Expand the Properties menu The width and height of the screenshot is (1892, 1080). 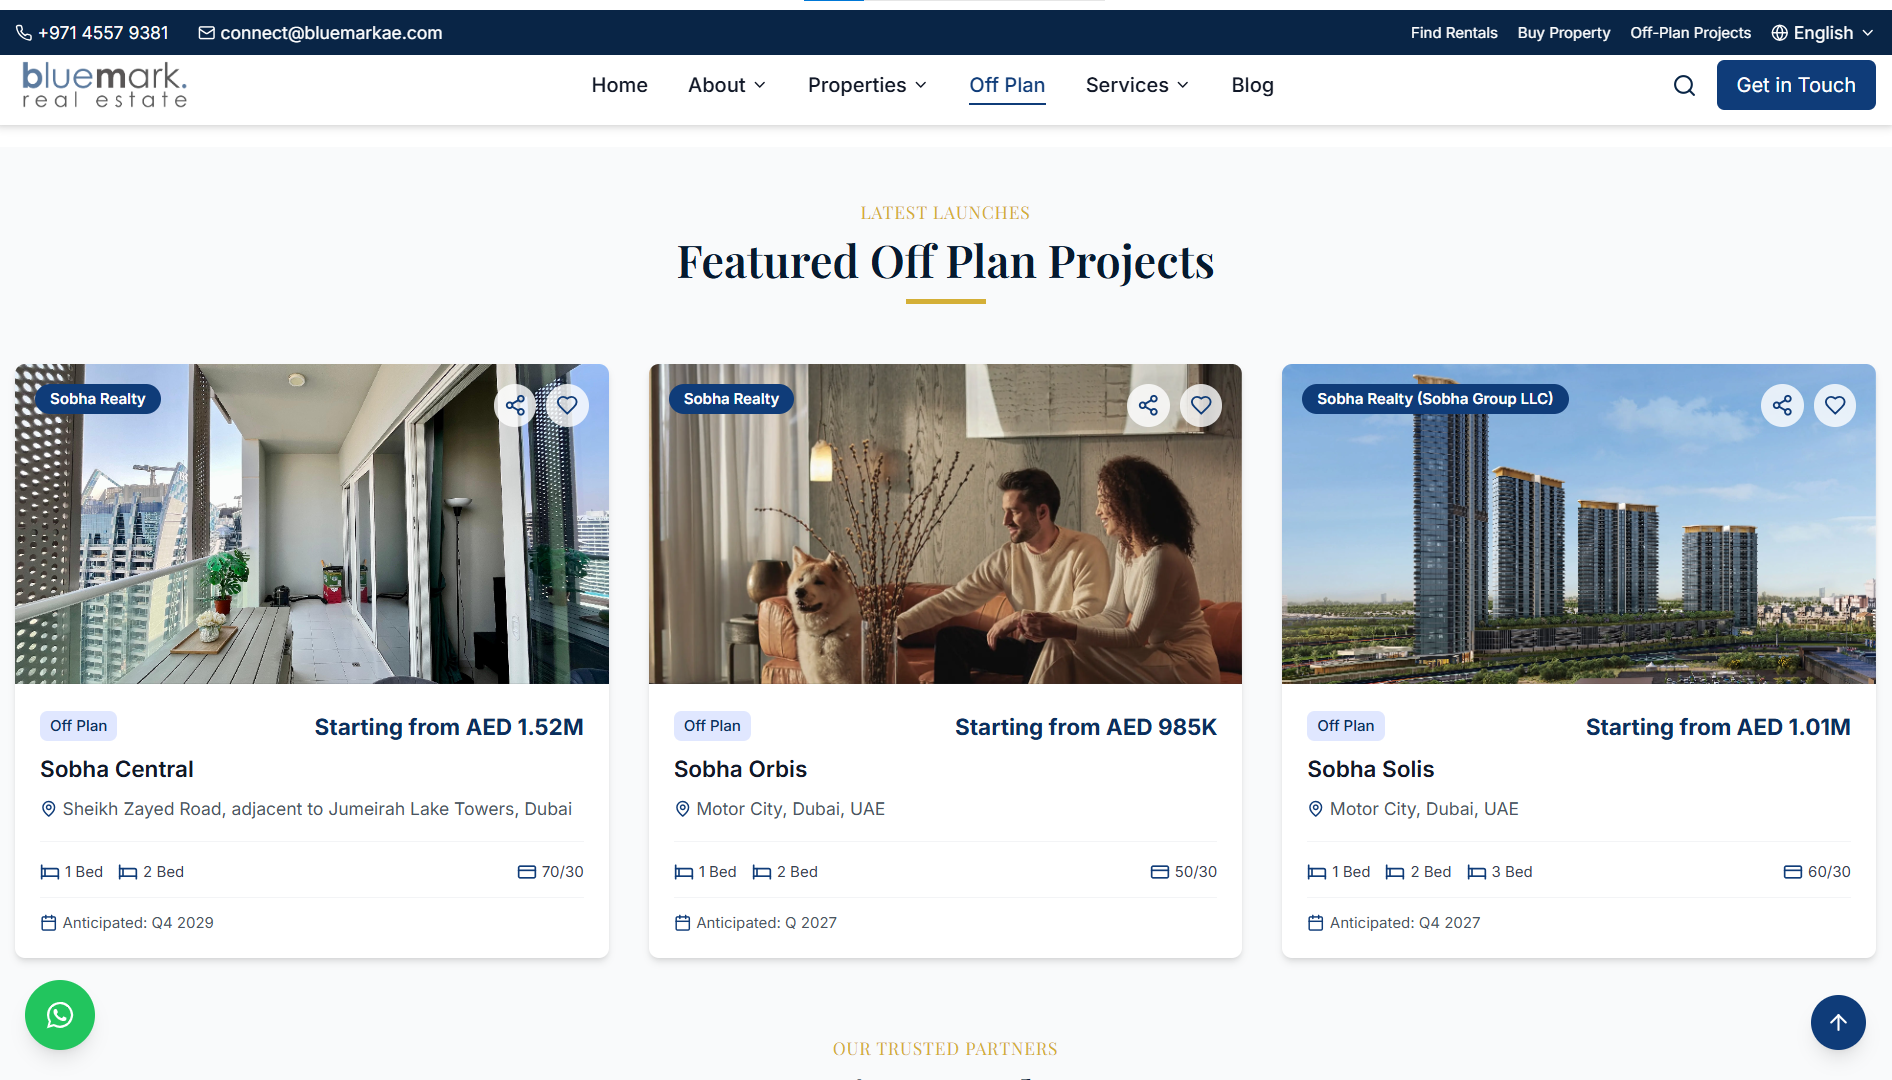(x=867, y=85)
